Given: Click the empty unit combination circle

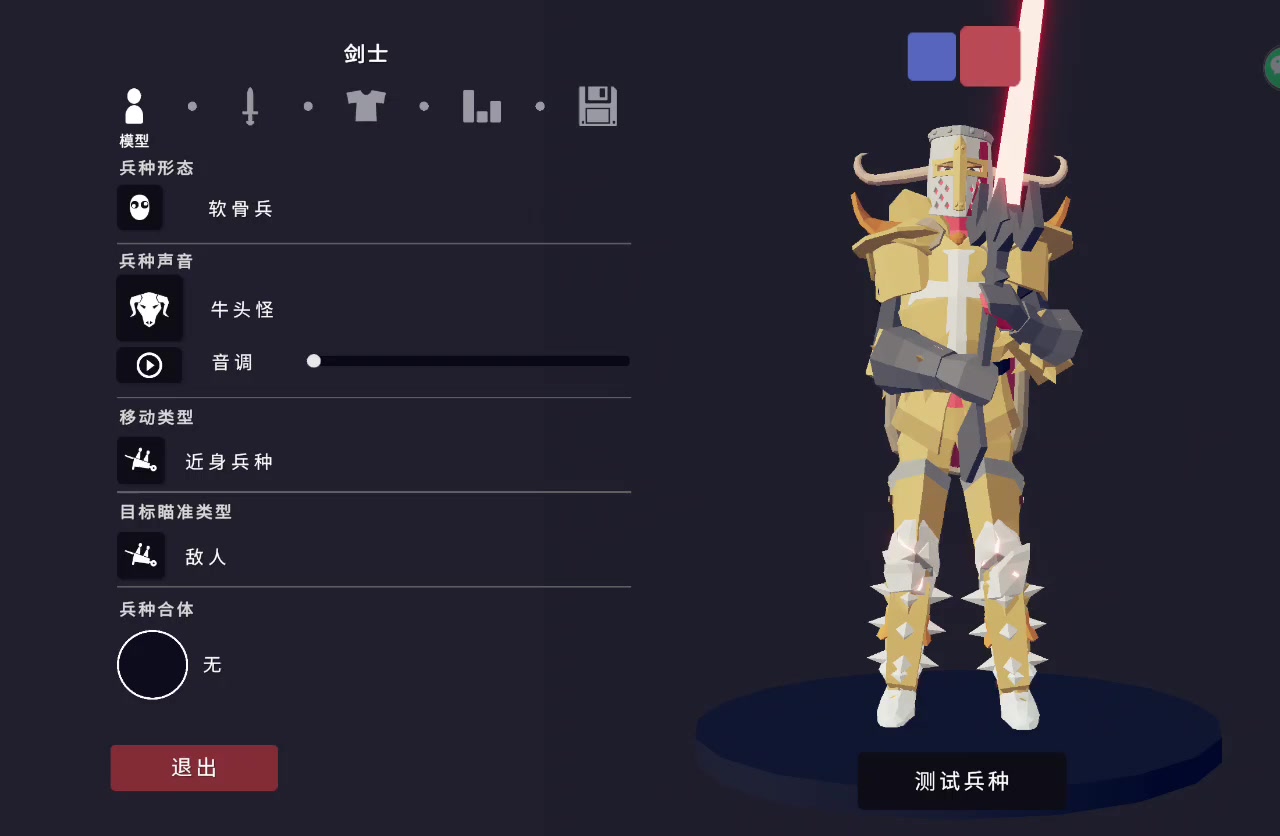Looking at the screenshot, I should (x=153, y=664).
